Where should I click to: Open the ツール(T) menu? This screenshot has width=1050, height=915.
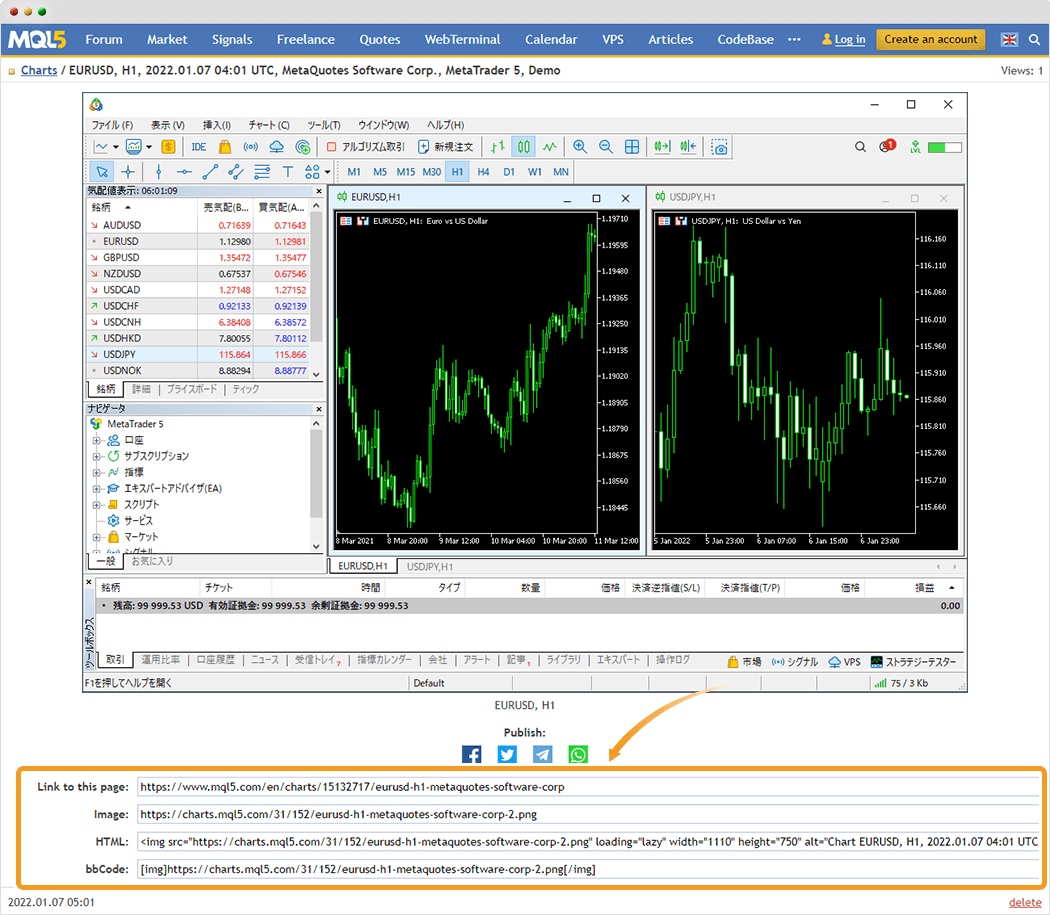[324, 125]
